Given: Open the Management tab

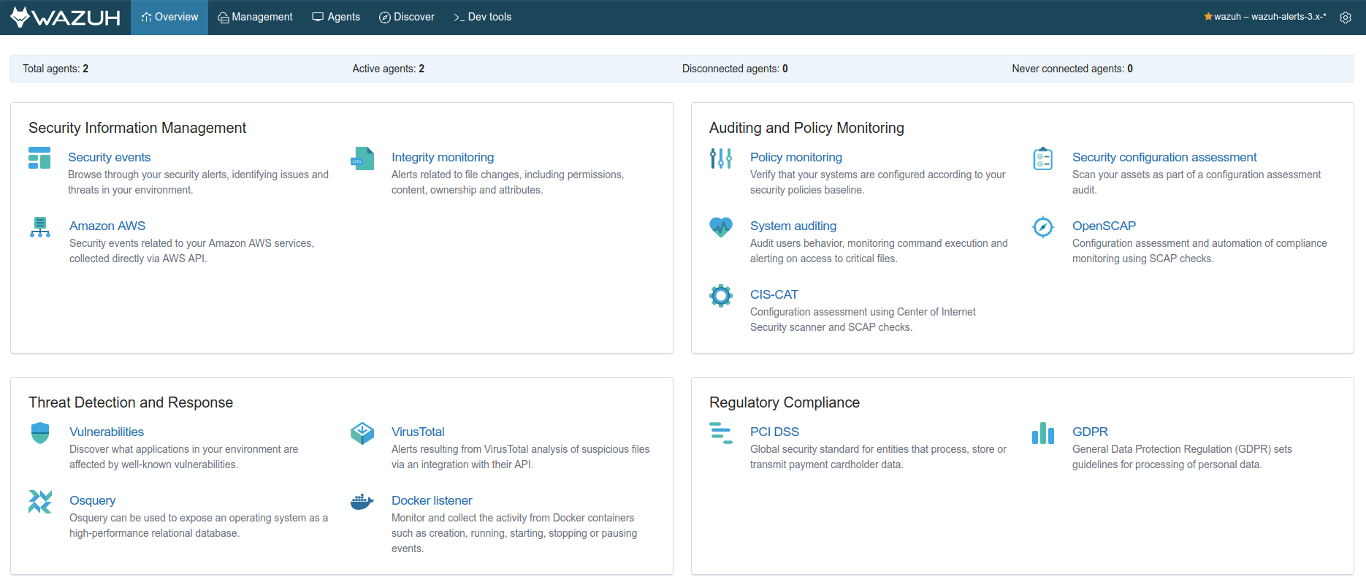Looking at the screenshot, I should (255, 17).
